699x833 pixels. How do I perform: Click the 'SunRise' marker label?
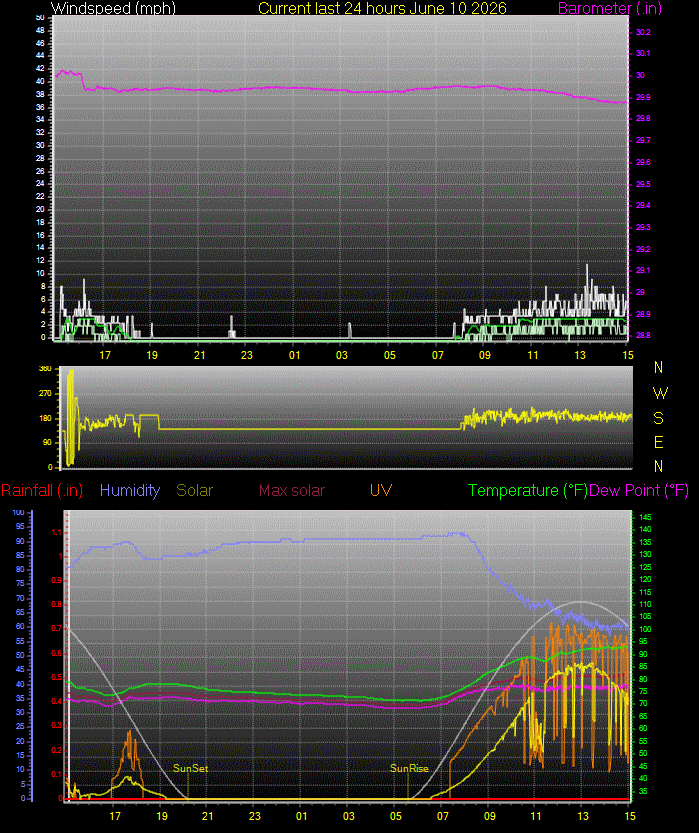click(x=409, y=768)
